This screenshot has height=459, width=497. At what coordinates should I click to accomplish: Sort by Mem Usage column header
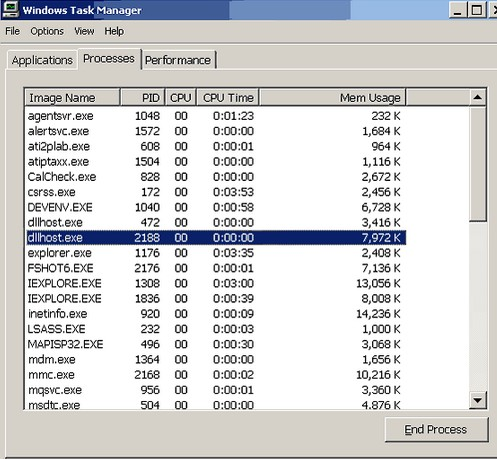click(332, 98)
